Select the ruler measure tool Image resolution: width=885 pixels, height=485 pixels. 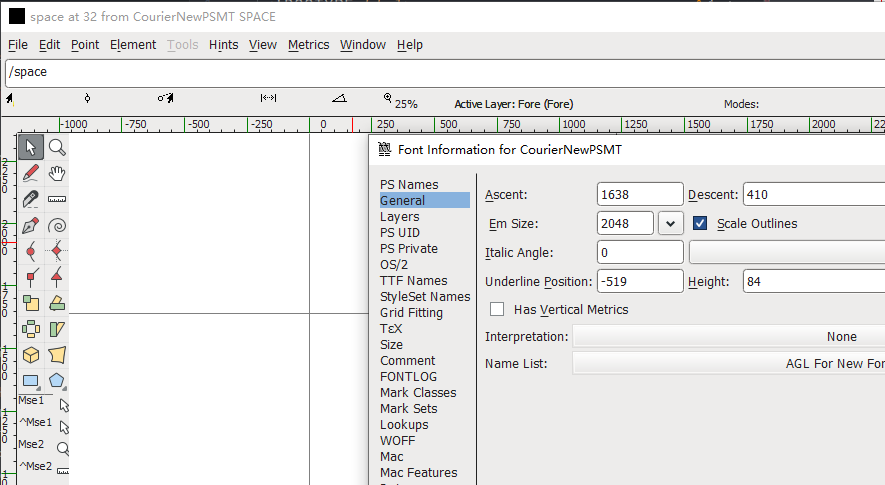tap(56, 199)
